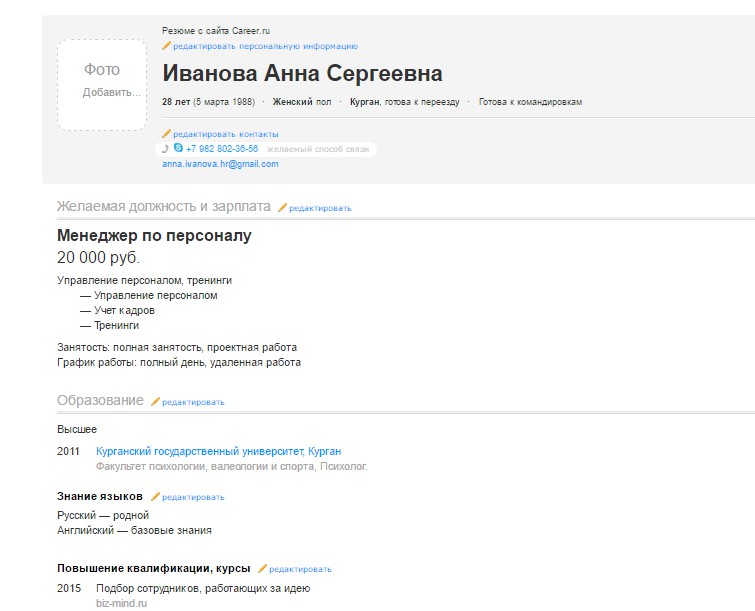This screenshot has height=611, width=755.
Task: Click pencil icon next to Образование heading
Action: [x=156, y=402]
